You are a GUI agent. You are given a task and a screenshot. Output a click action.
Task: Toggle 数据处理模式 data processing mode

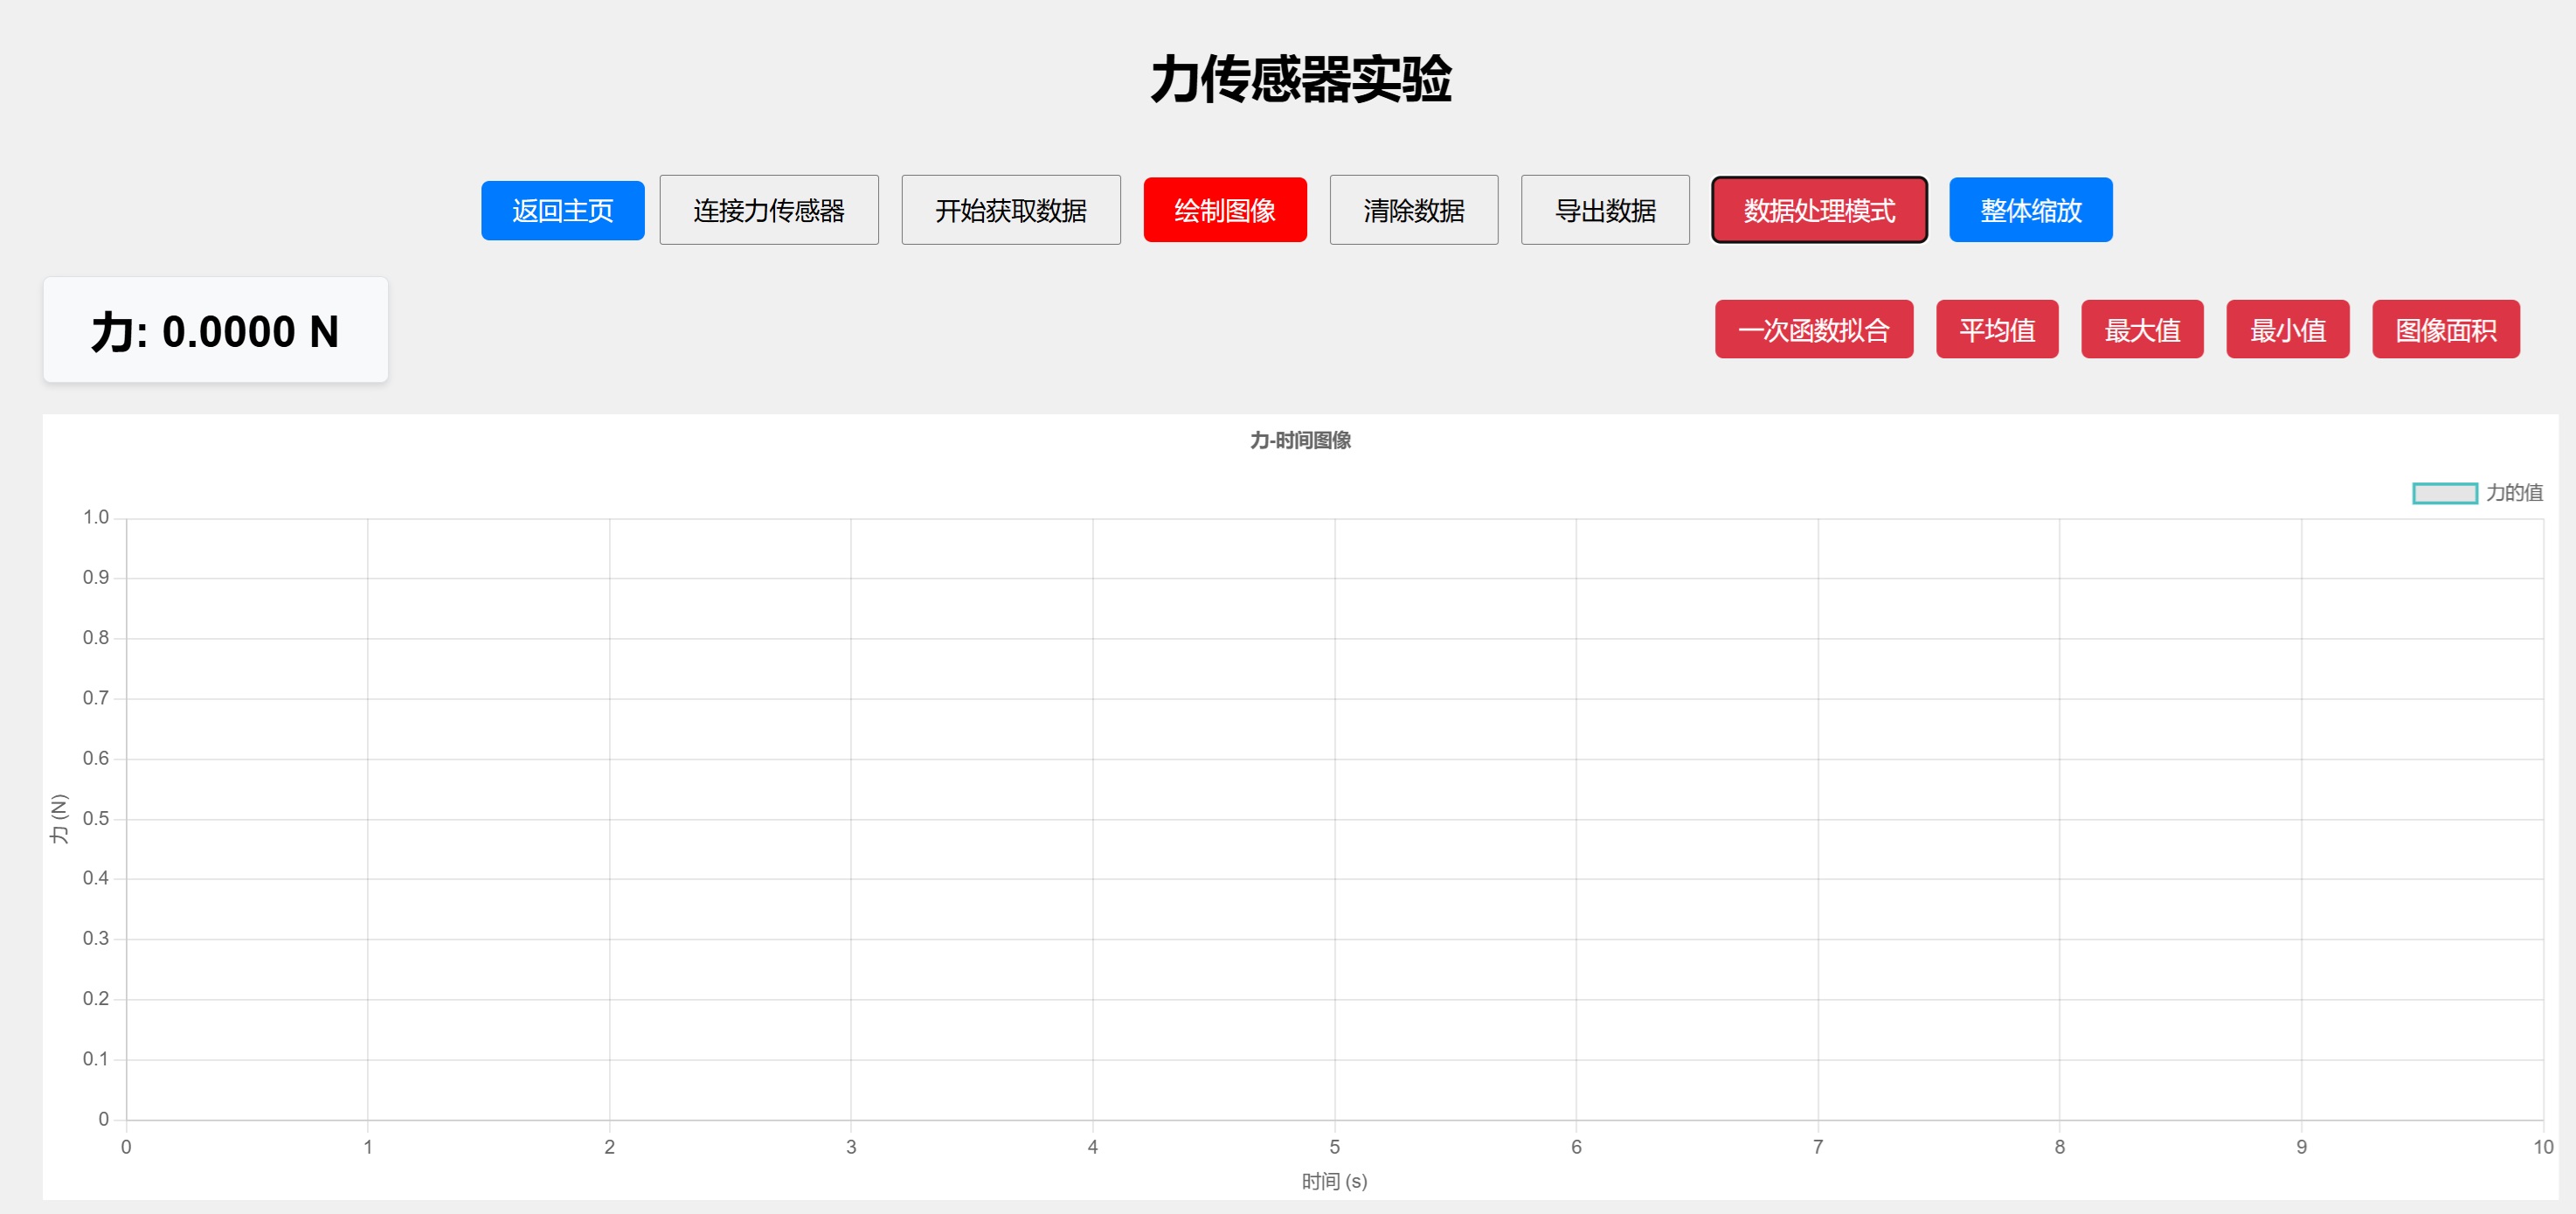coord(1818,209)
